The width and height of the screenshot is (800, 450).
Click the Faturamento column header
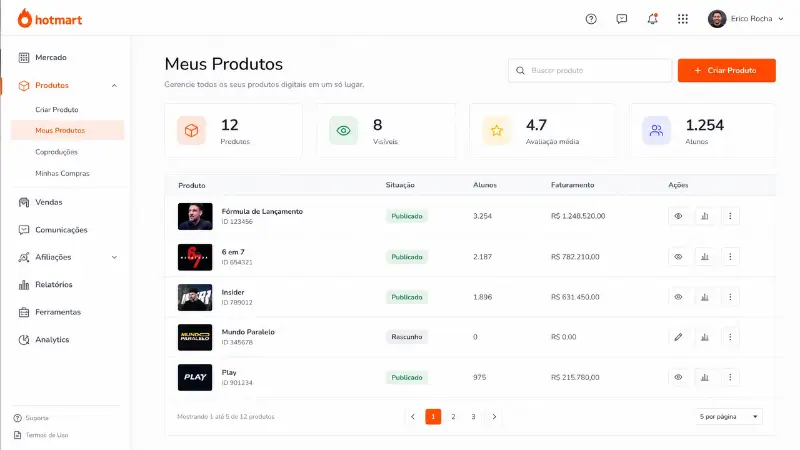click(x=572, y=185)
